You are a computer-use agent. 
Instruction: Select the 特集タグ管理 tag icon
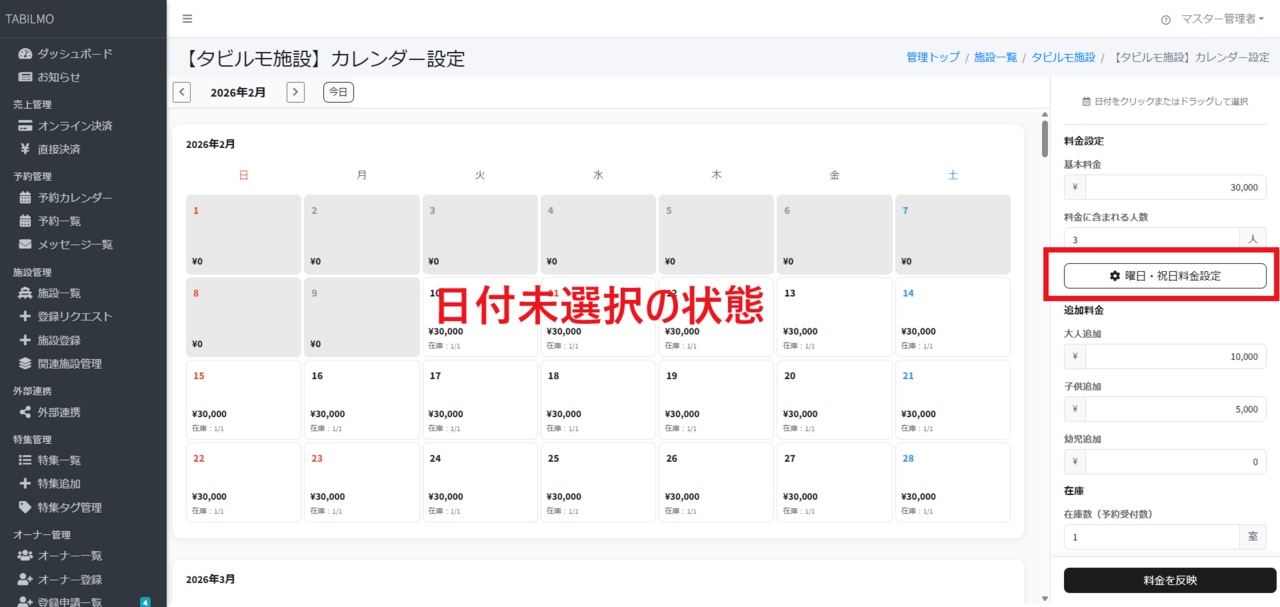point(23,507)
